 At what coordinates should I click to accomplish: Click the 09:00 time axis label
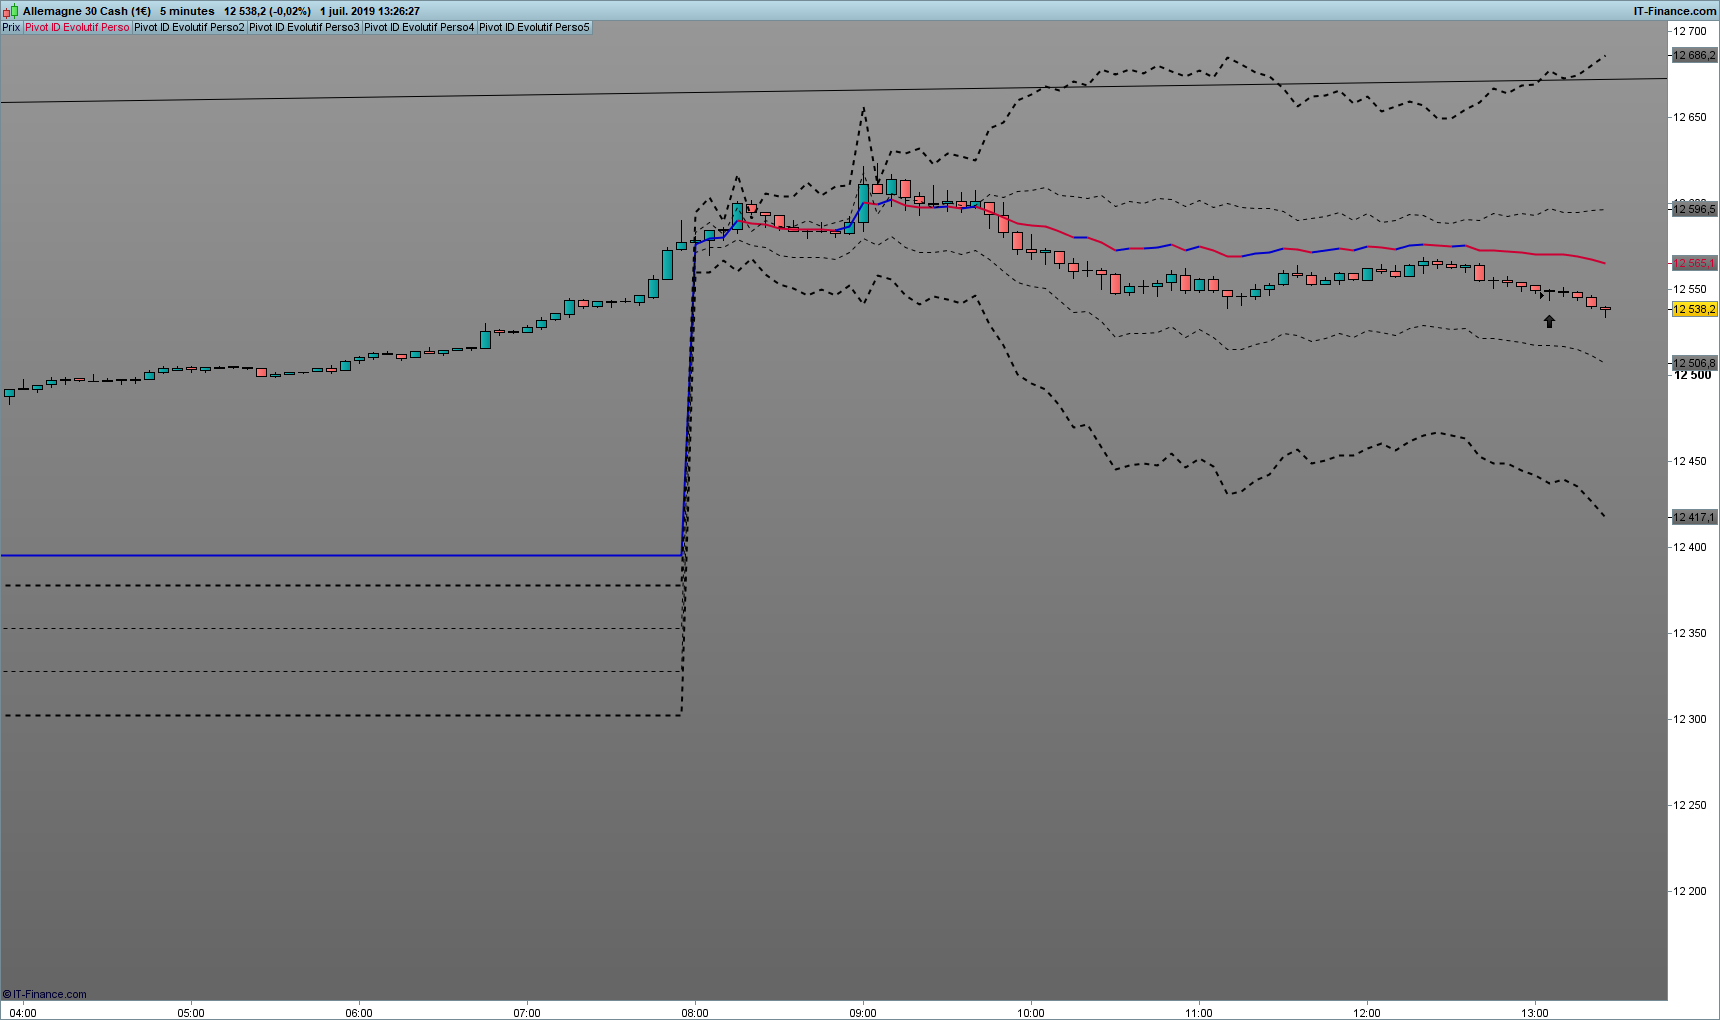(863, 1013)
